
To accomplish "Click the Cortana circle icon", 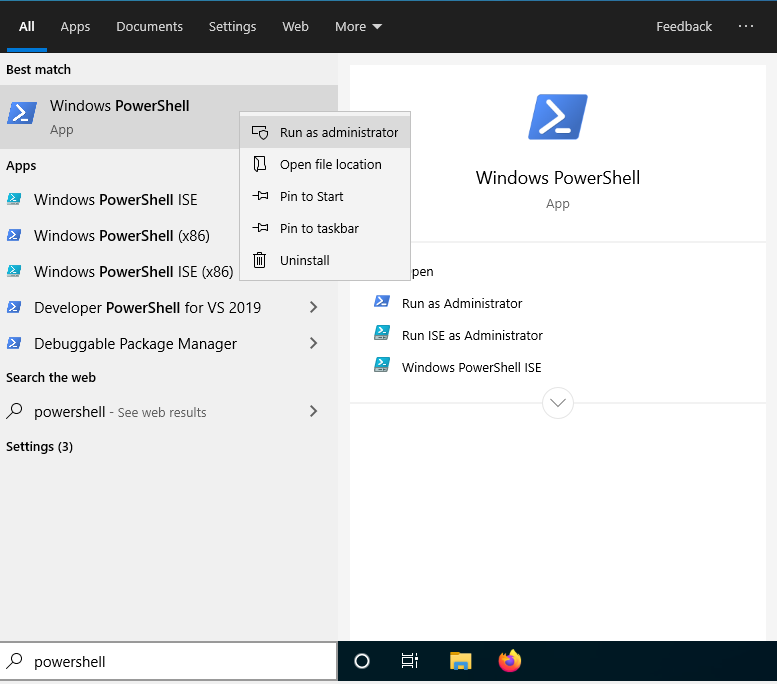I will point(362,661).
